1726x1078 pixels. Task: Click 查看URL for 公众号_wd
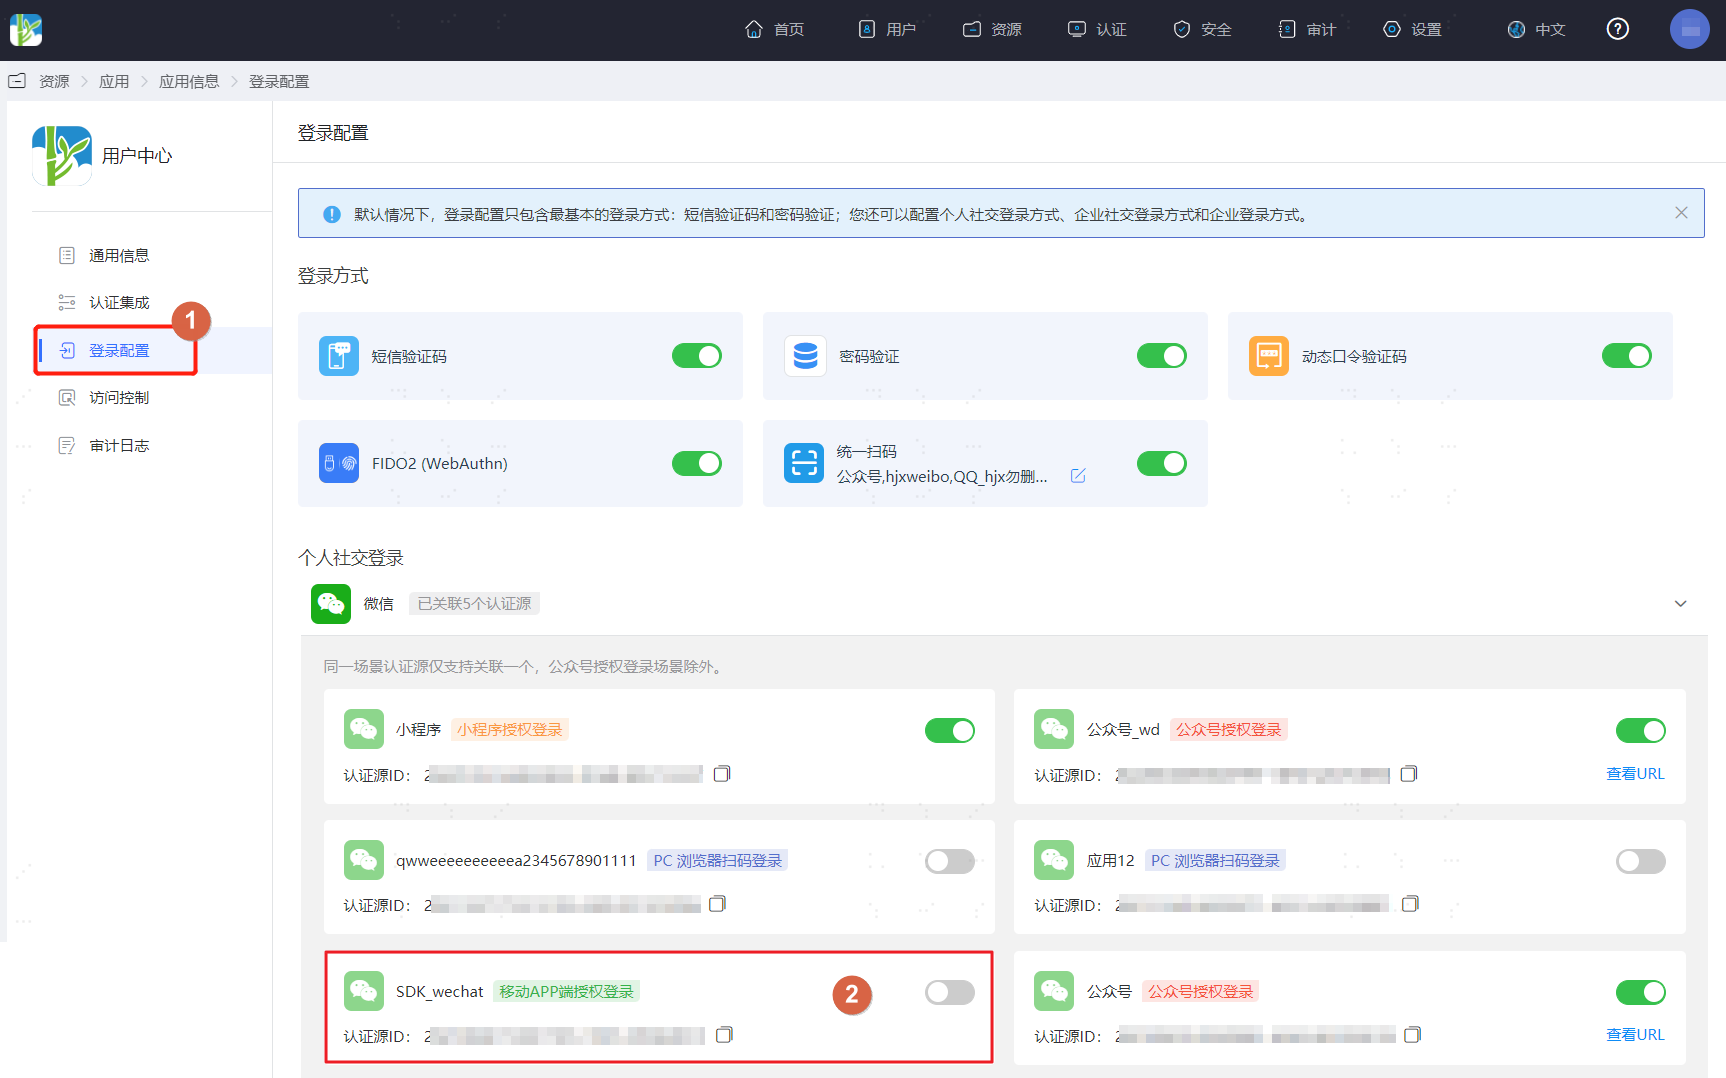(x=1635, y=774)
